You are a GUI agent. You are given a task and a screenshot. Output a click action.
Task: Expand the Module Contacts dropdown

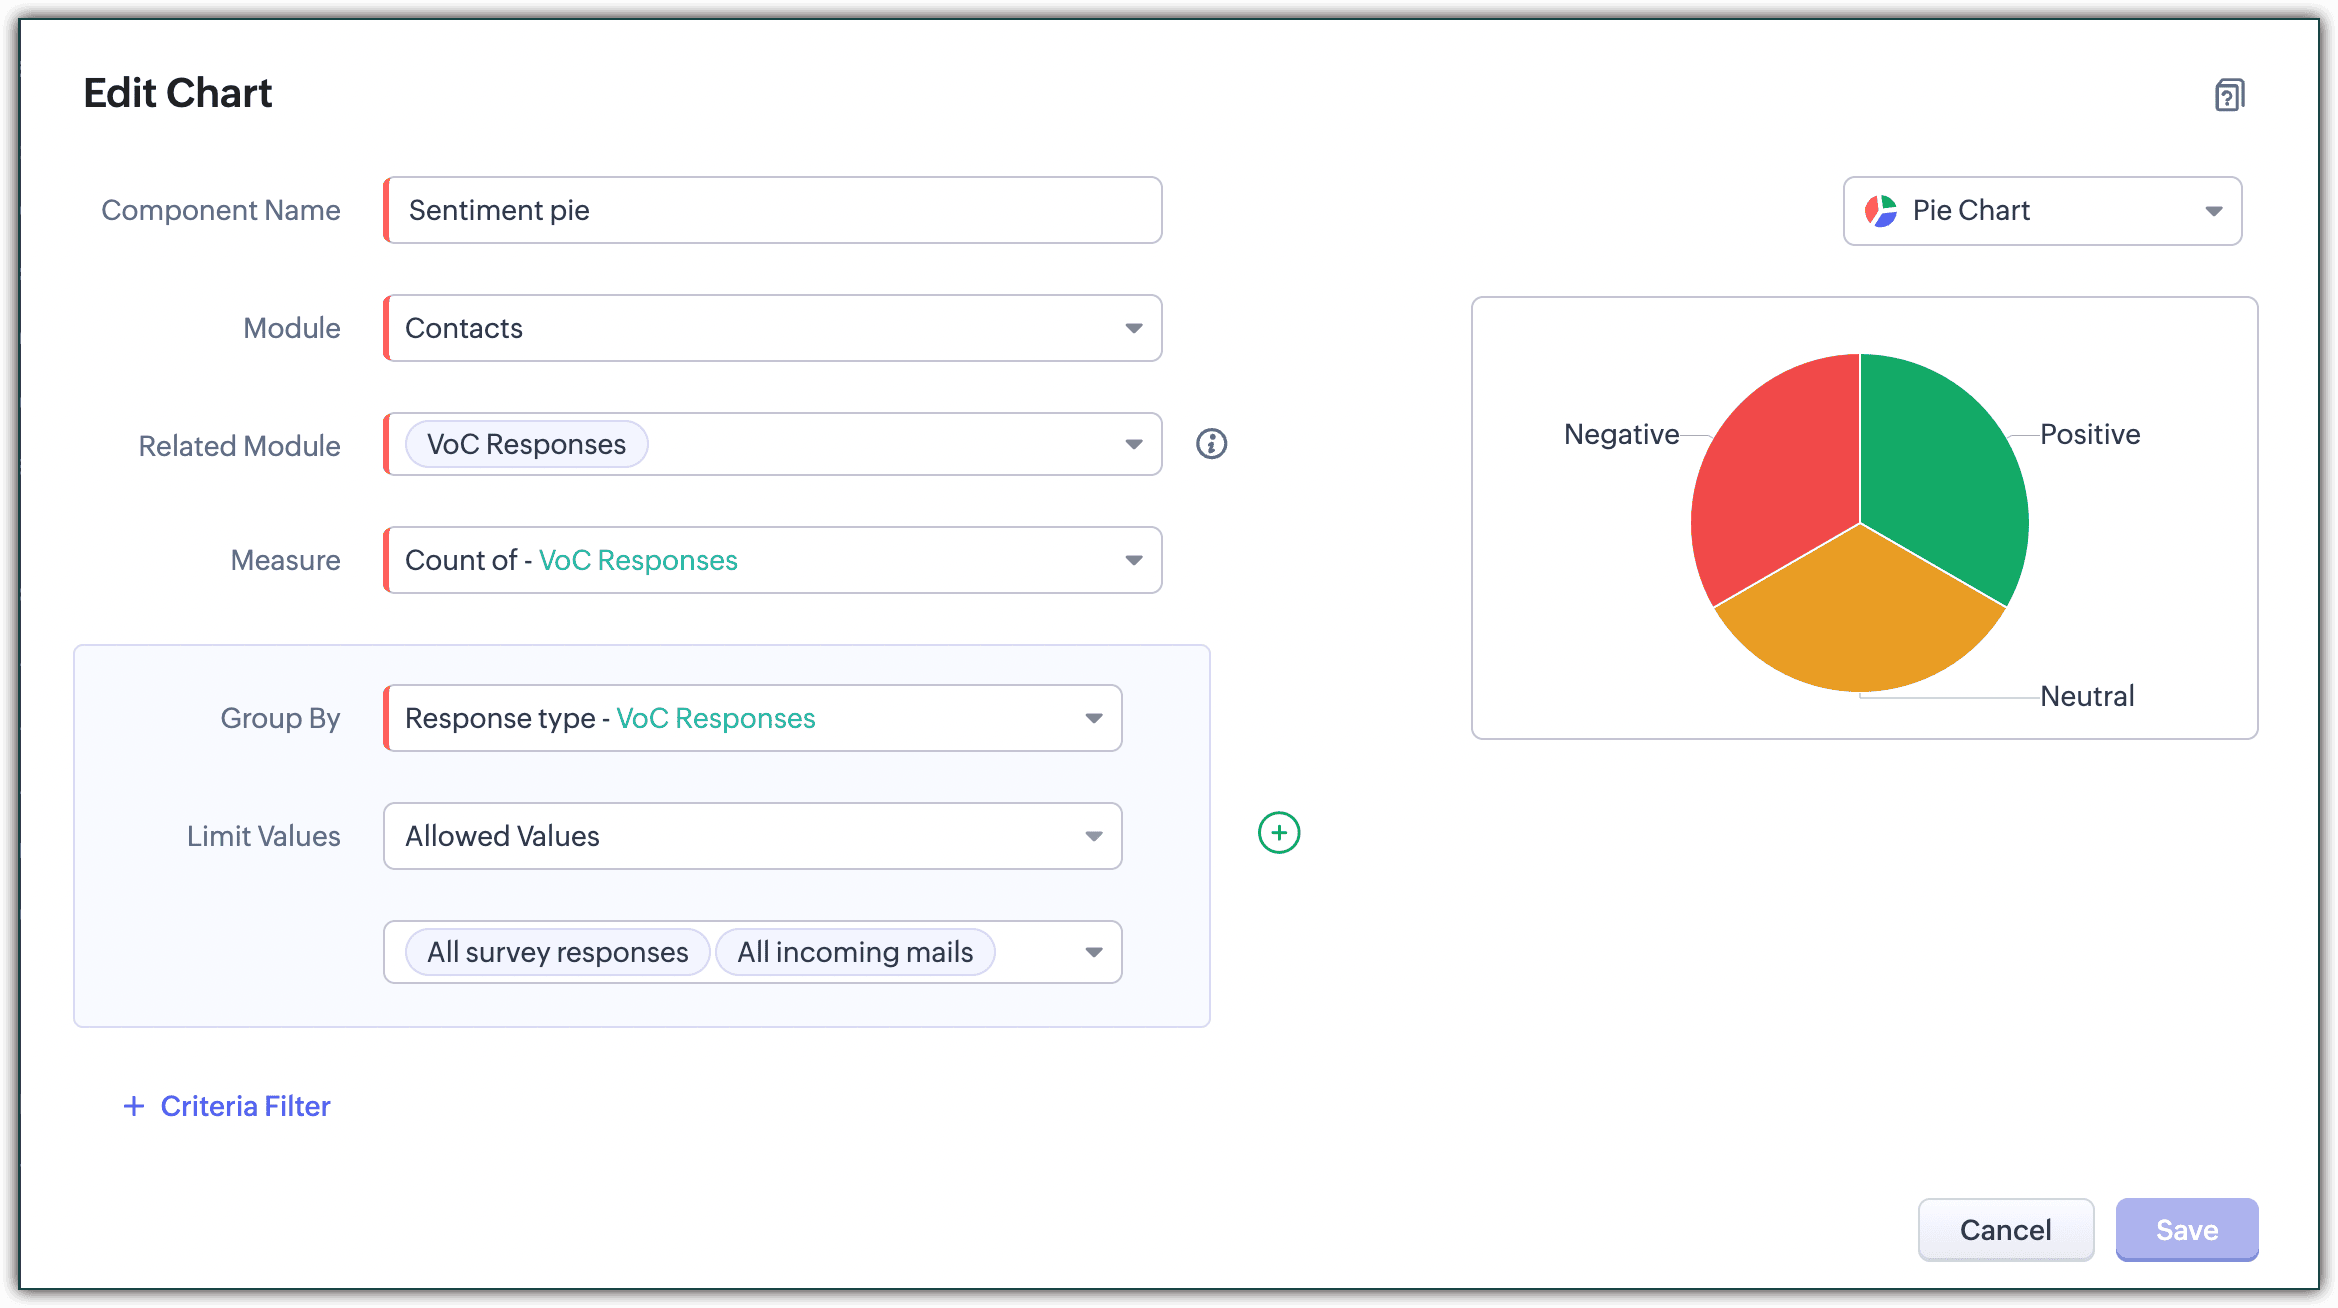1133,328
